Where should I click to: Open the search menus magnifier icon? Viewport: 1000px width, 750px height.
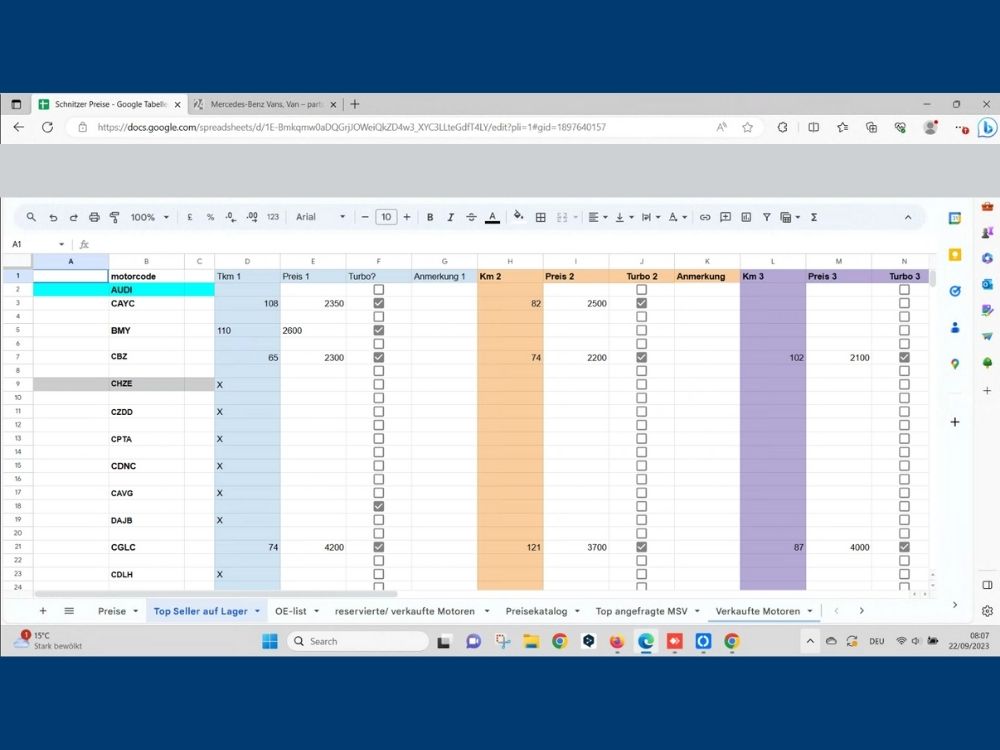[x=31, y=217]
